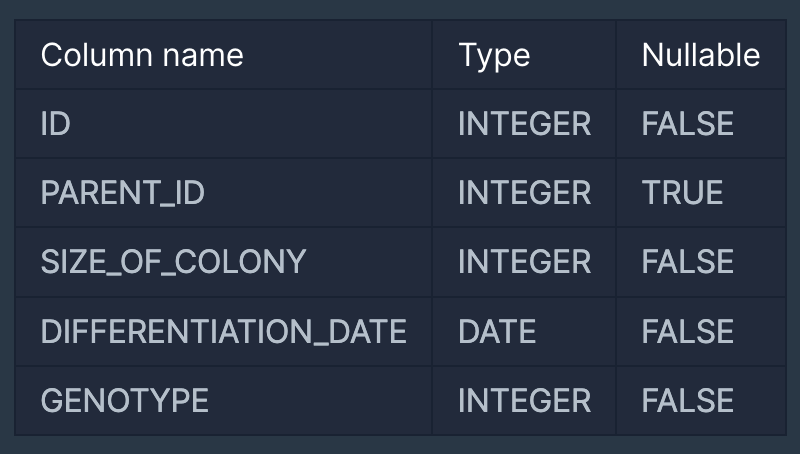
Task: Click INTEGER type in the SIZE_OF_COLONY row
Action: 524,262
